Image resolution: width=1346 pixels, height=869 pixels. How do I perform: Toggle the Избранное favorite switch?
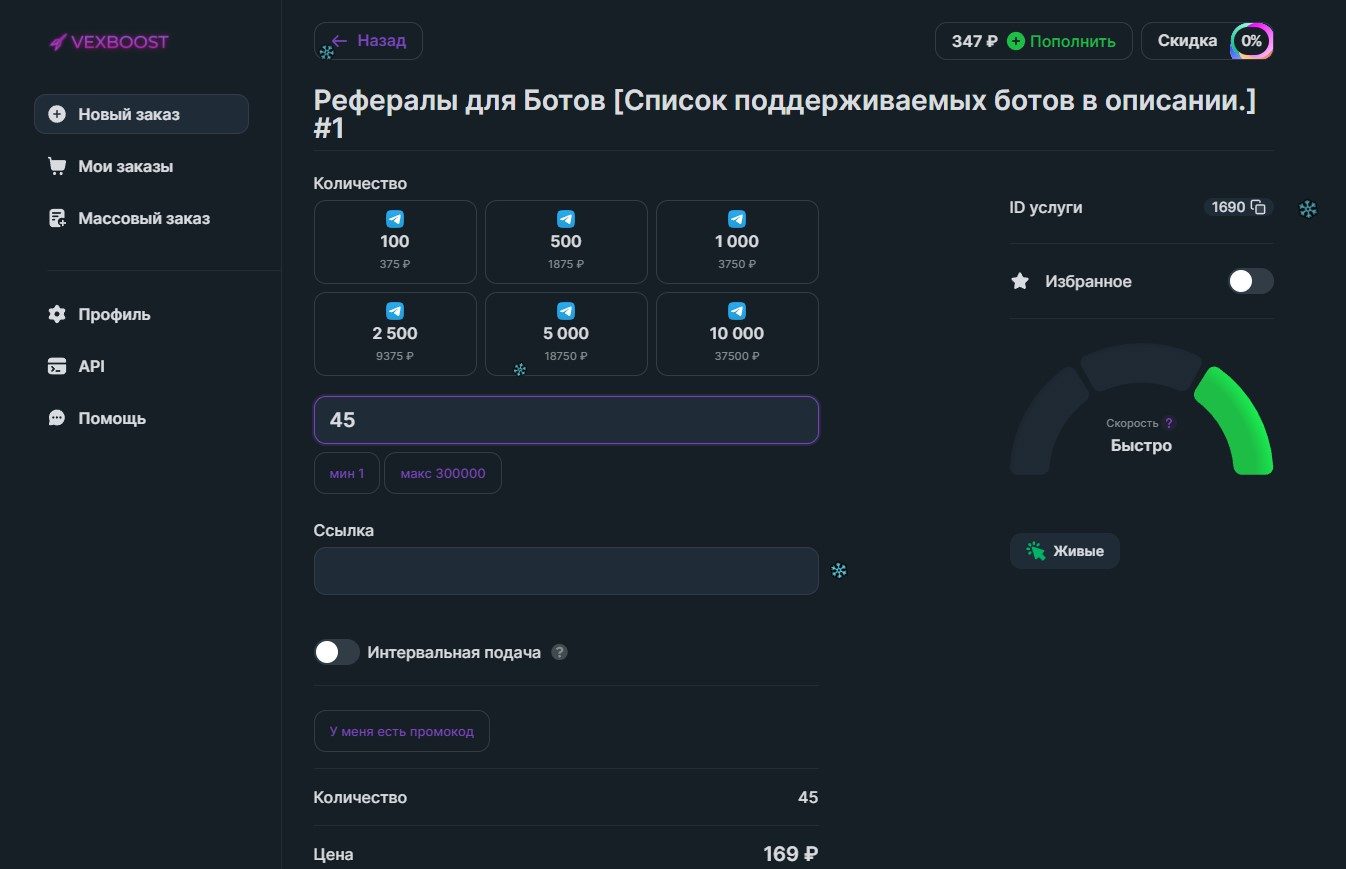[1250, 282]
